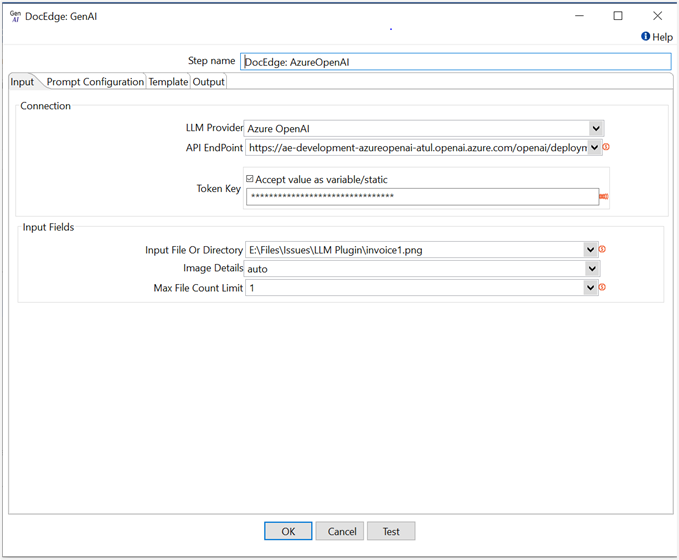The image size is (679, 560).
Task: Expand the API EndPoint dropdown arrow
Action: (596, 148)
